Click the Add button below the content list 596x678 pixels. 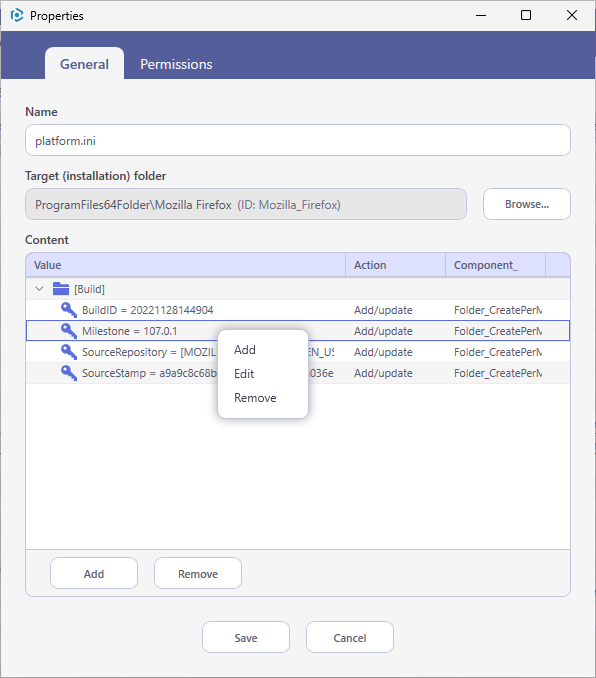94,574
